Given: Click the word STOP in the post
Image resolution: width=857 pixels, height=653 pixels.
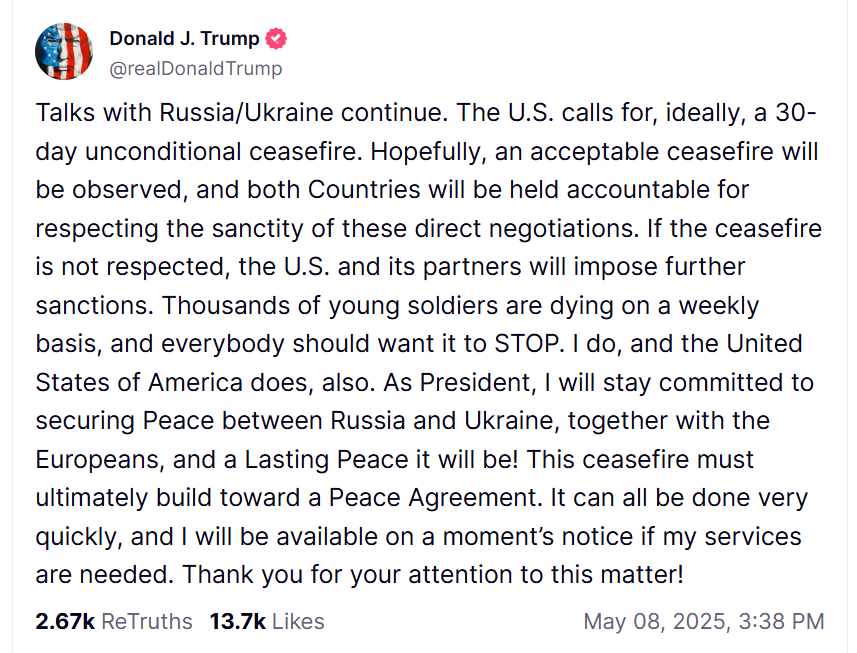Looking at the screenshot, I should click(526, 344).
